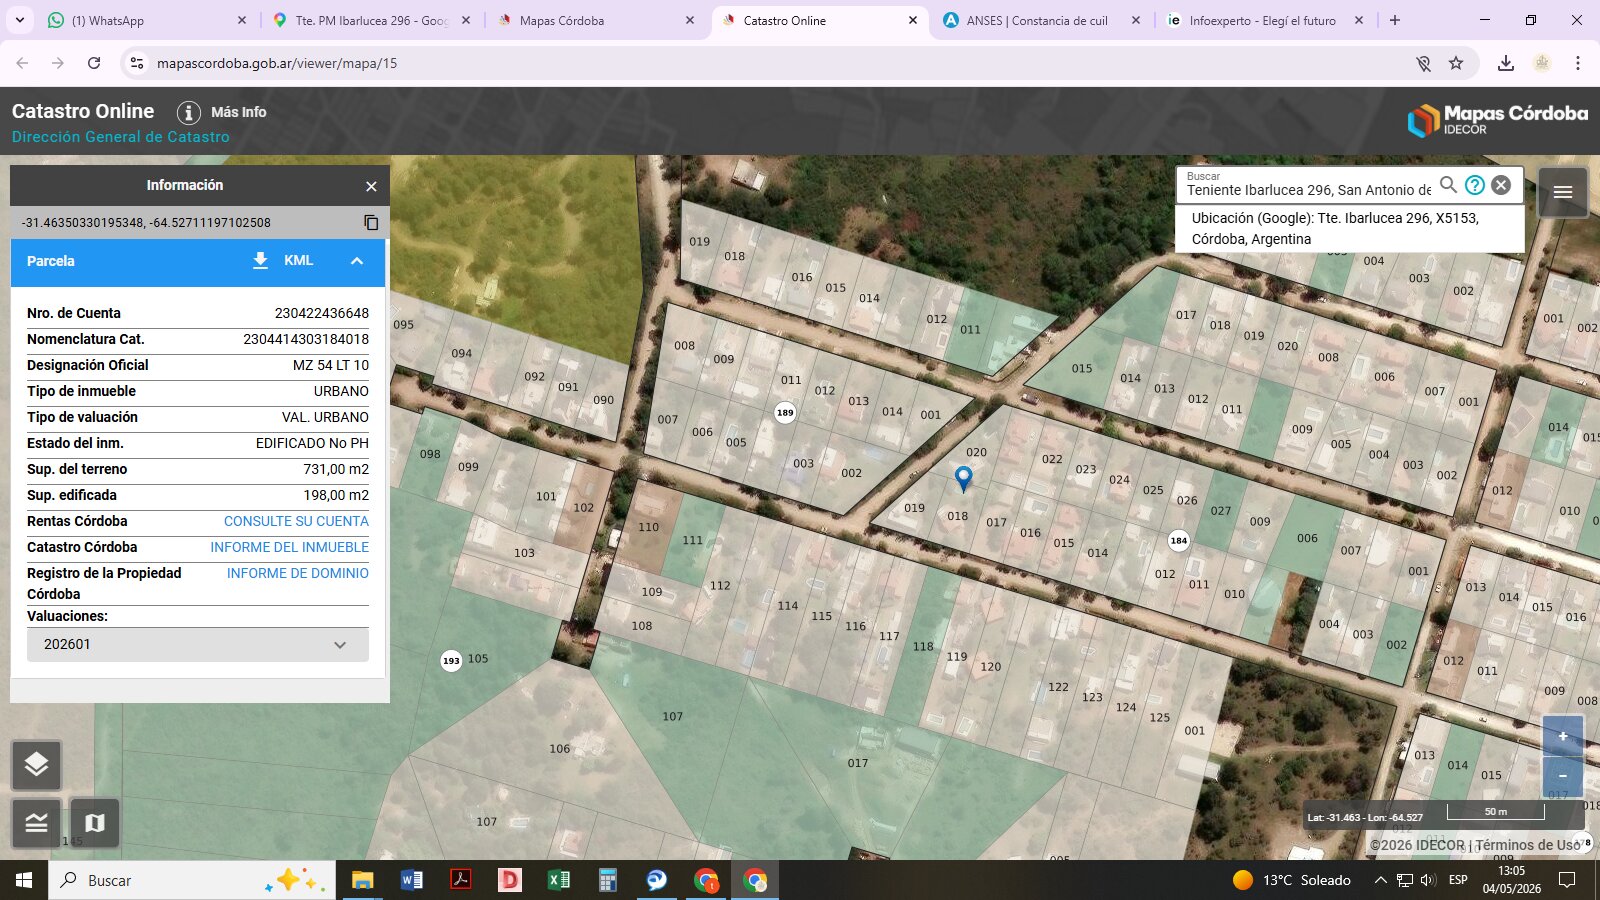Open the CONSULTE SU CUENTA link
Viewport: 1600px width, 900px height.
(x=296, y=521)
